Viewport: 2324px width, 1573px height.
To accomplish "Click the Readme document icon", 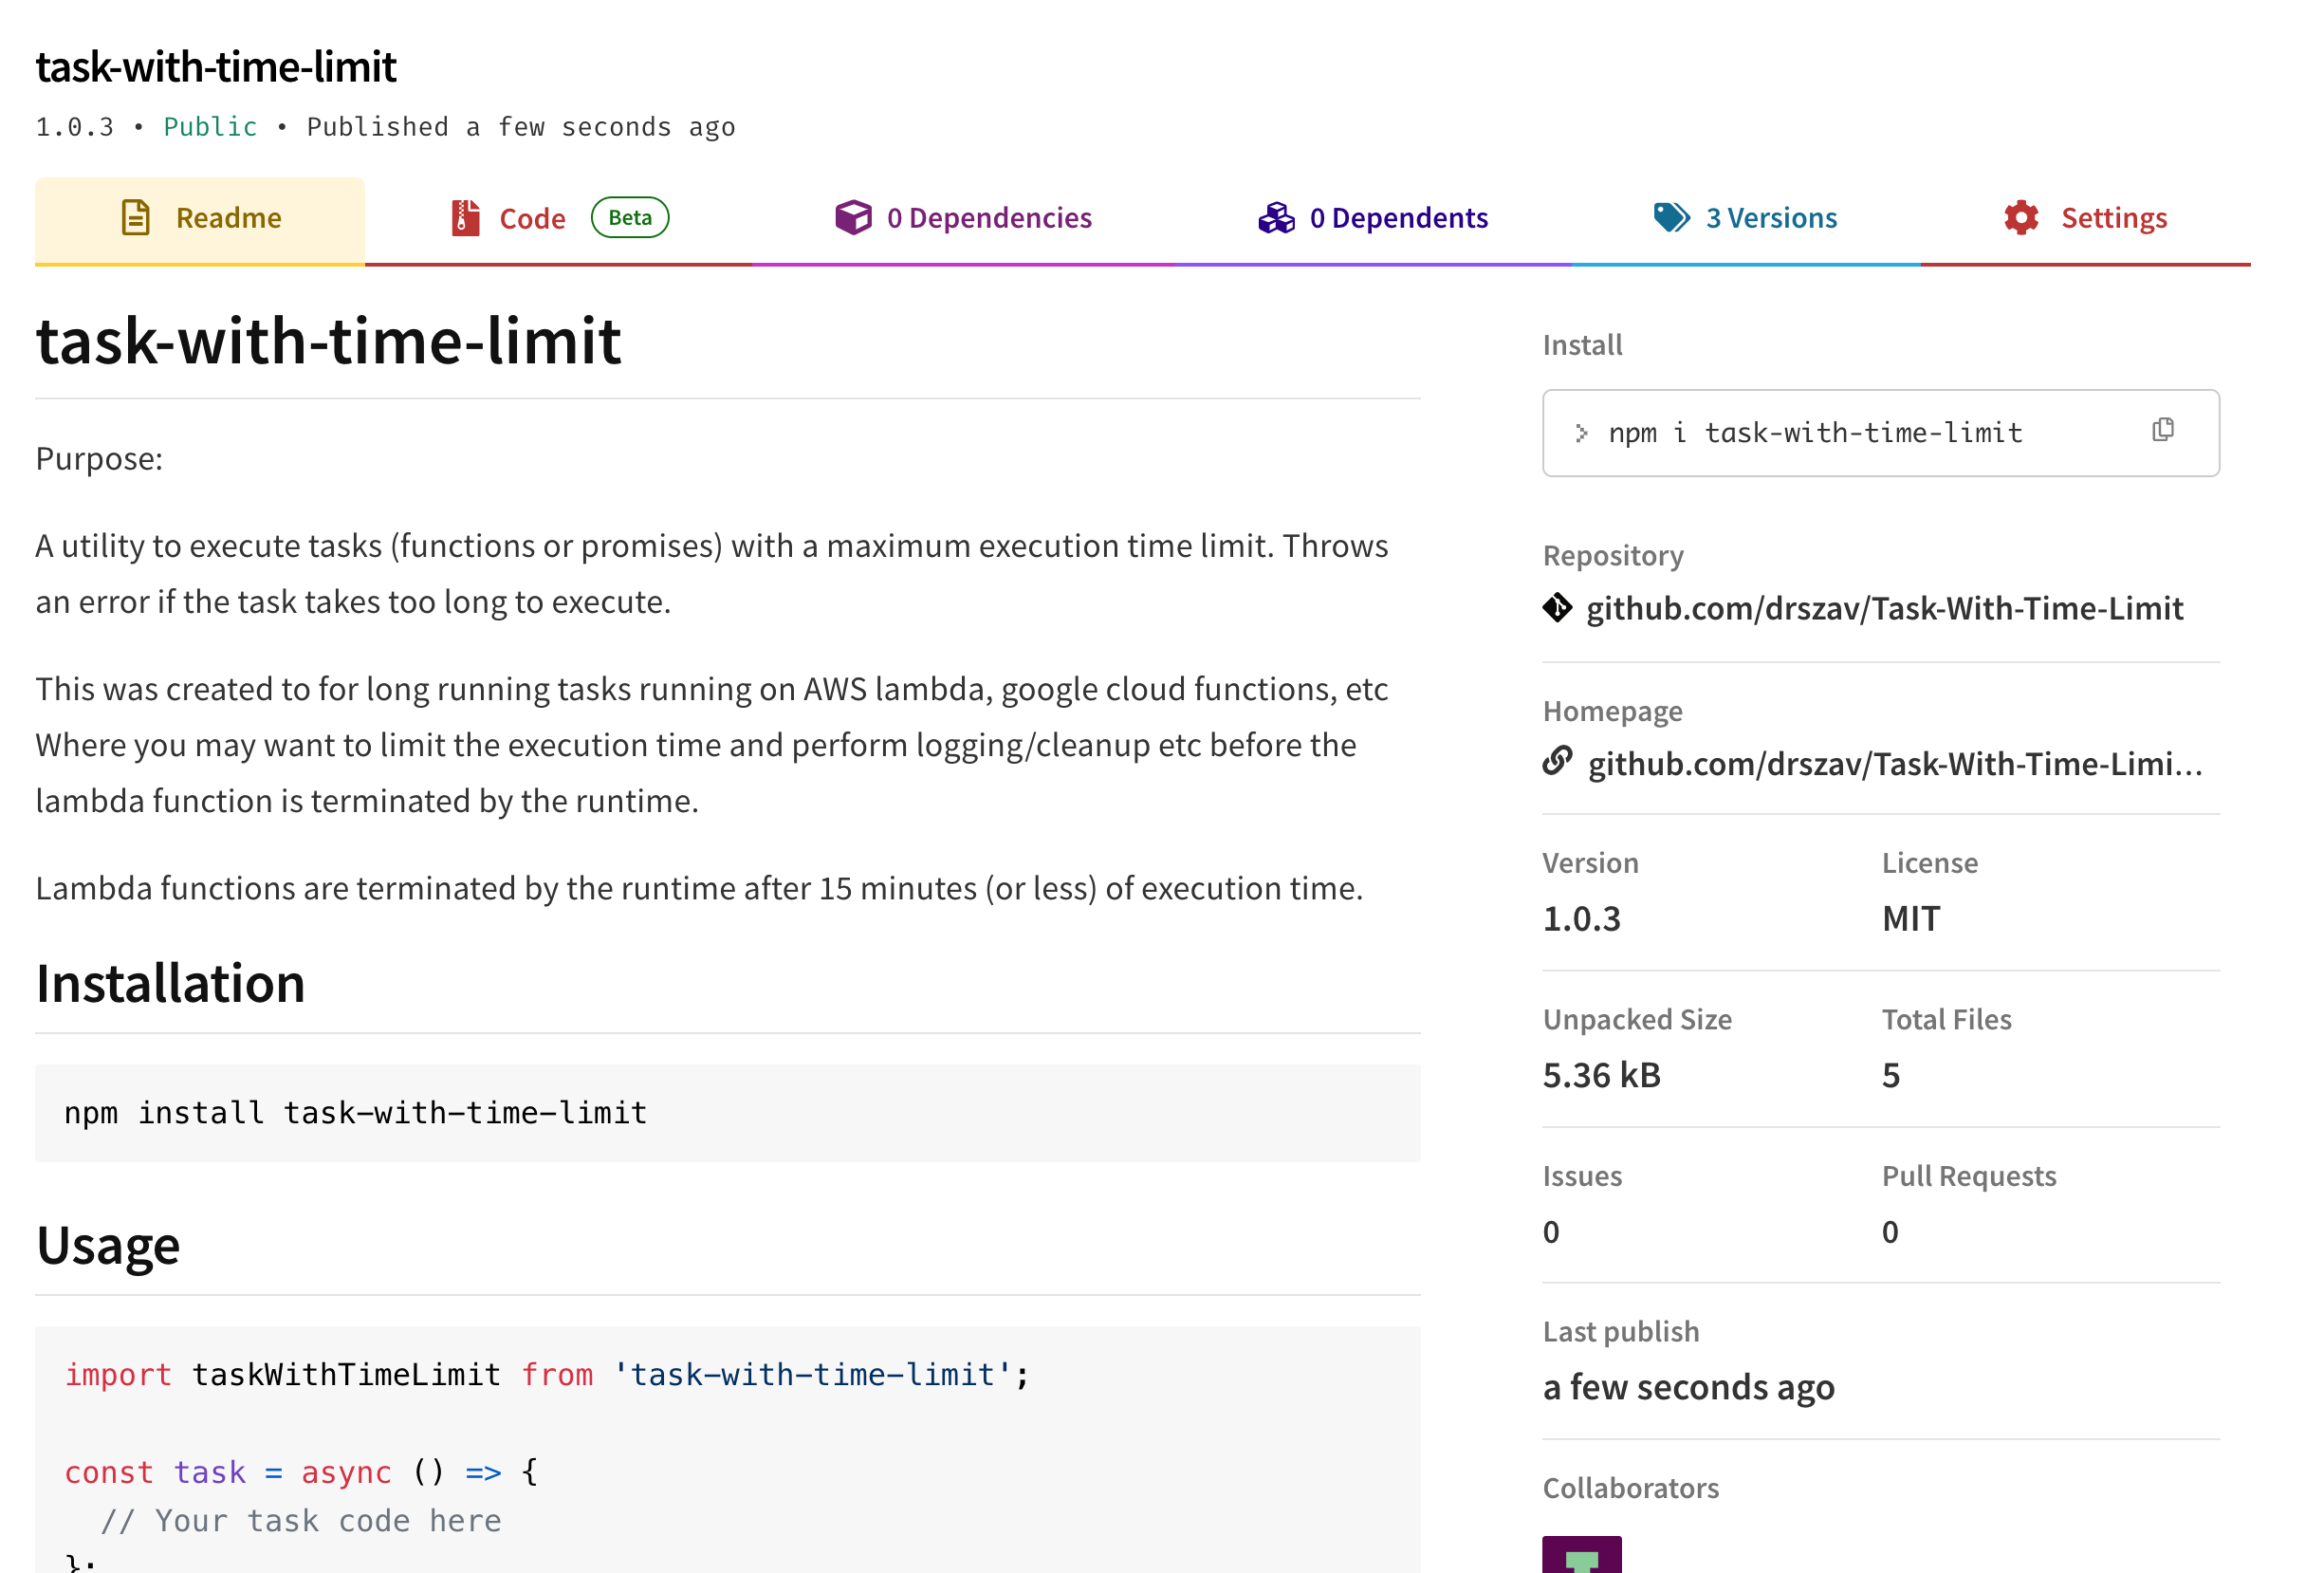I will pos(136,218).
